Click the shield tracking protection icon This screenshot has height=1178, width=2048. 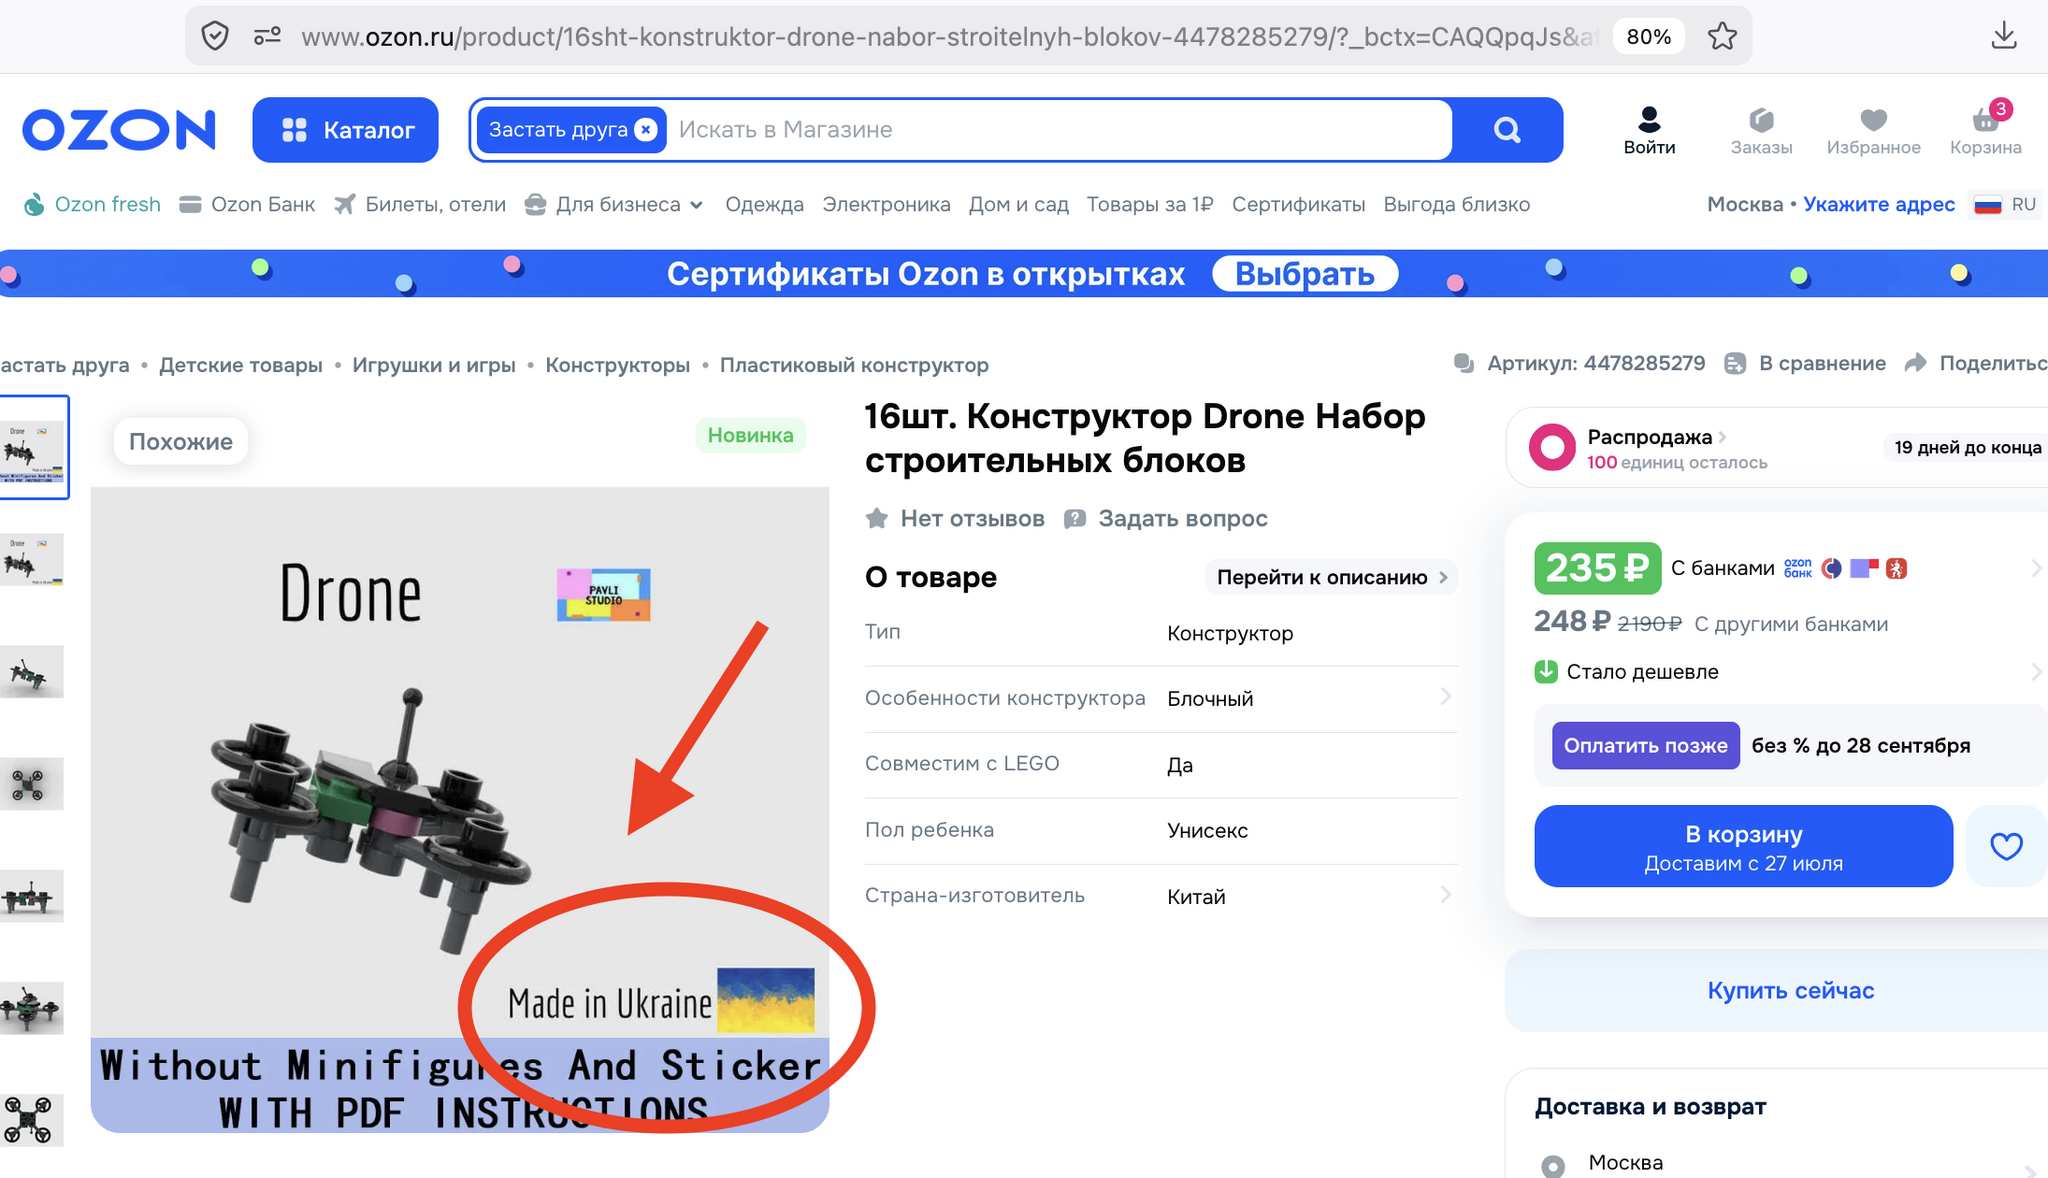click(215, 37)
